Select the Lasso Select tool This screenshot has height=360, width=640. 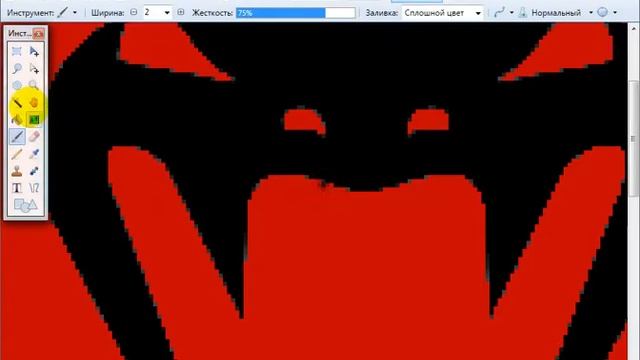pyautogui.click(x=17, y=69)
